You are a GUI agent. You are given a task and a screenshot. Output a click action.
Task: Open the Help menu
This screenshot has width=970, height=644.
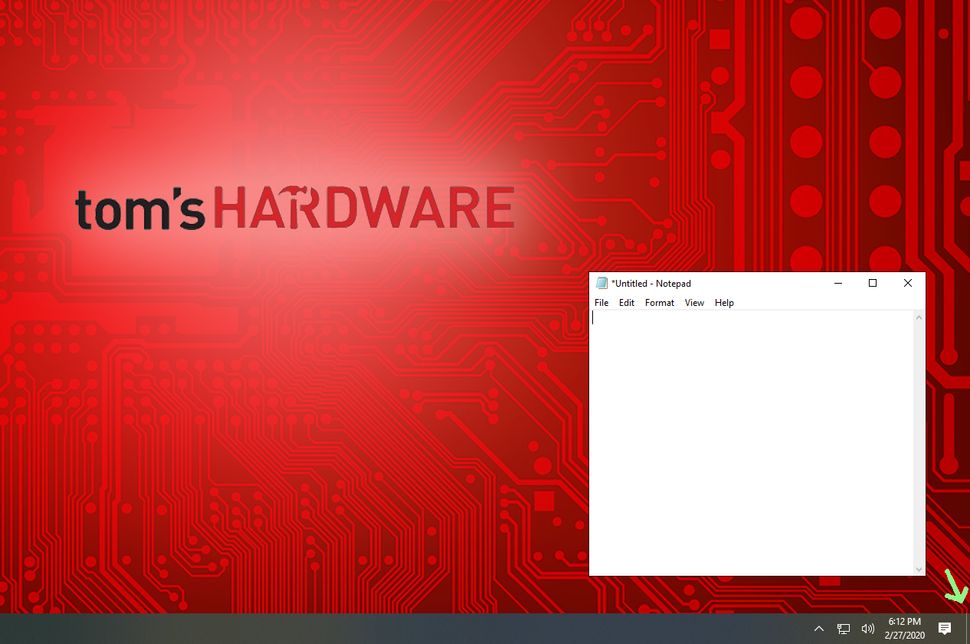[x=724, y=302]
